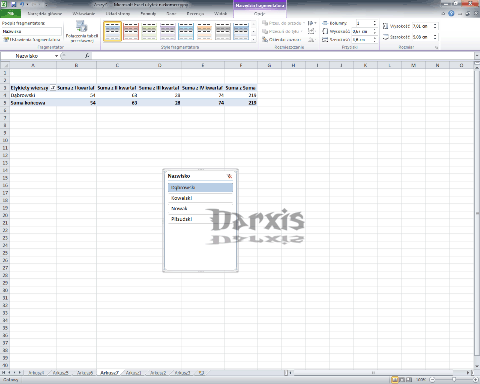The image size is (480, 384).
Task: Select the first blue slicer style (highlighted)
Action: tap(112, 31)
